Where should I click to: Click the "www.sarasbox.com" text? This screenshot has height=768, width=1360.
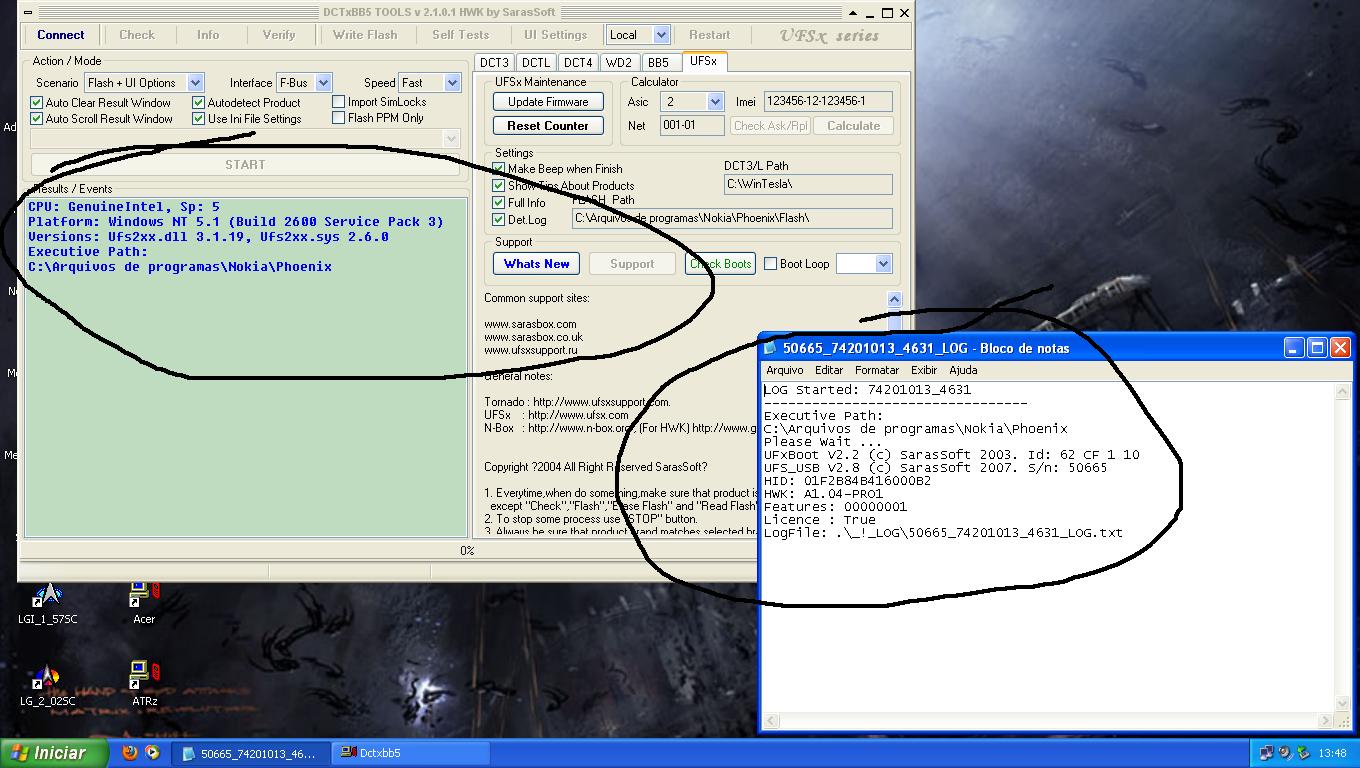(x=530, y=324)
